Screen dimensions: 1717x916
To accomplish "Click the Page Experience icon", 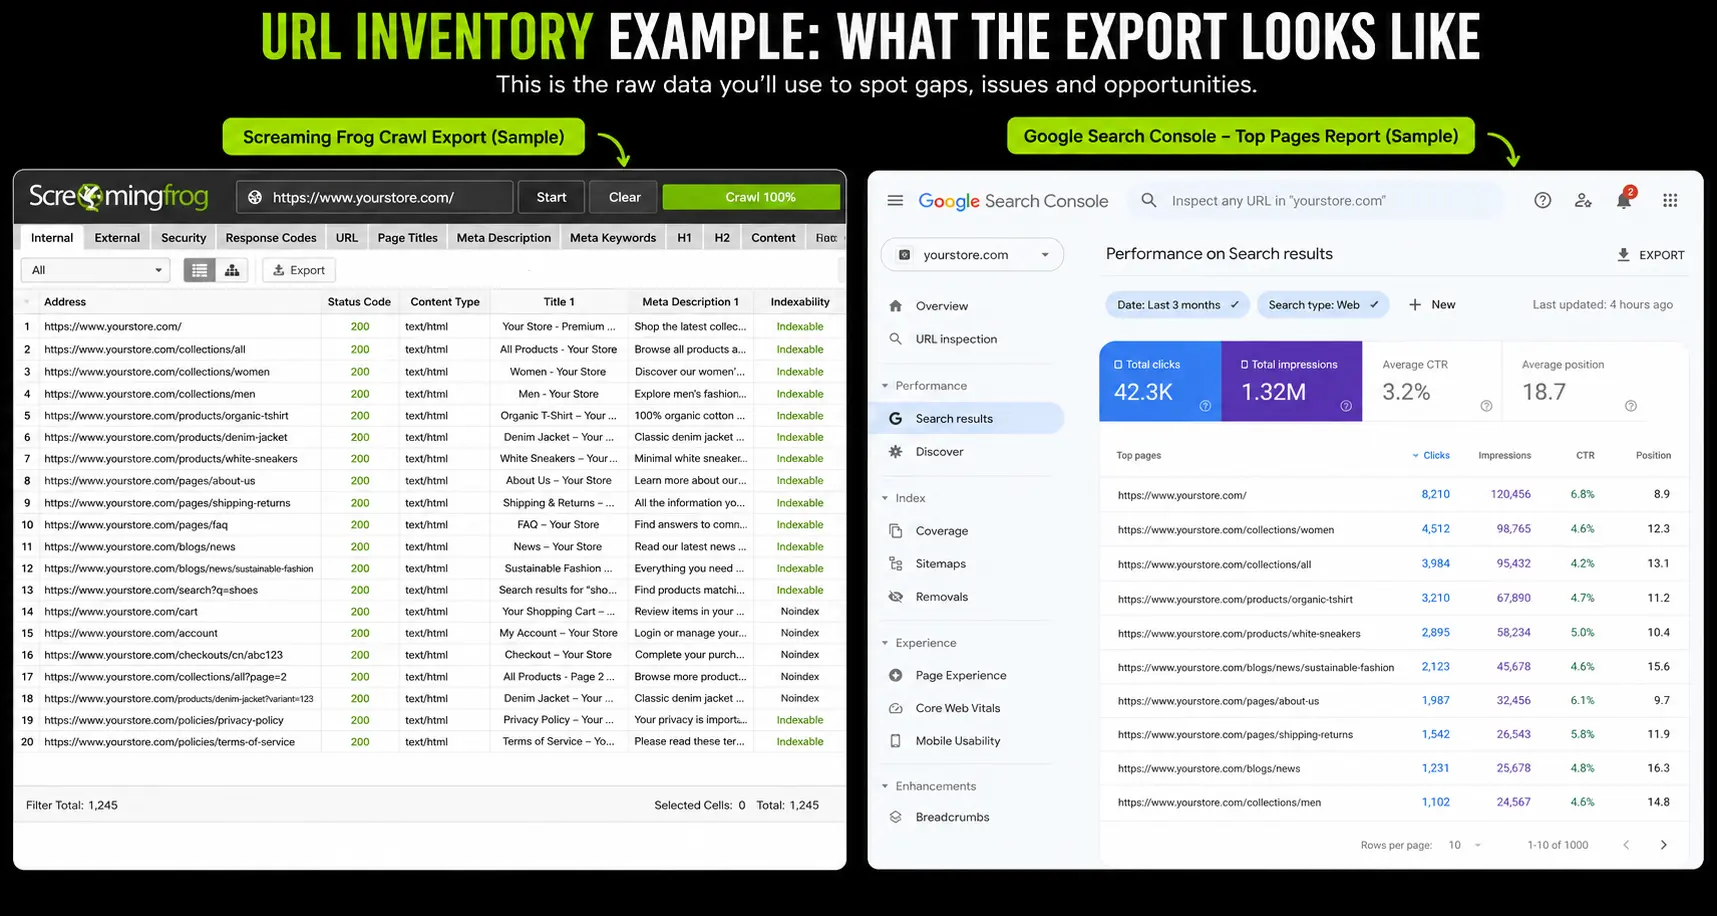I will [x=896, y=676].
